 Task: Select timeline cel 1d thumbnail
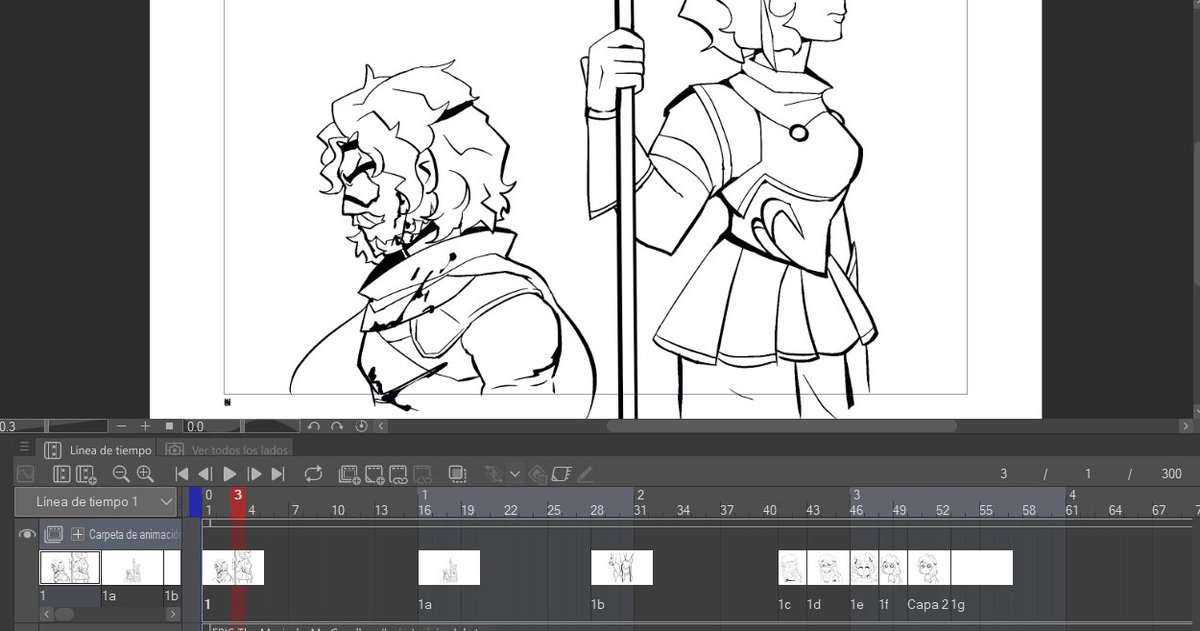coord(828,567)
